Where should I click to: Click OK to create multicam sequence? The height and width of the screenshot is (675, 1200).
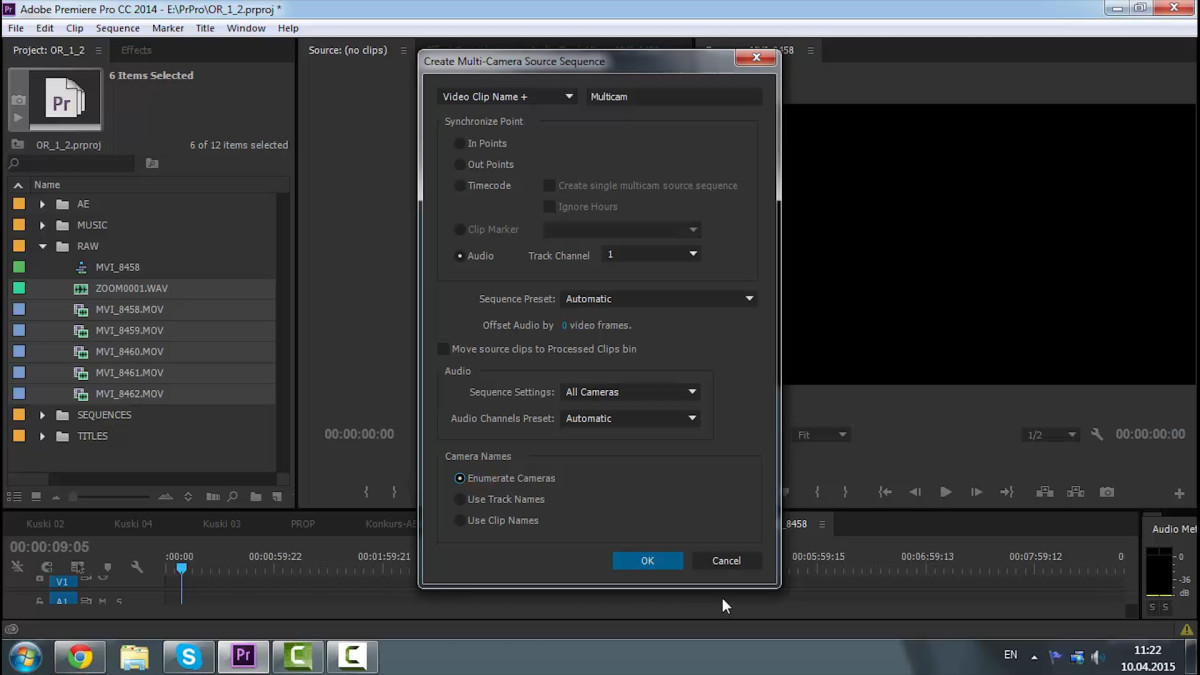click(x=647, y=561)
